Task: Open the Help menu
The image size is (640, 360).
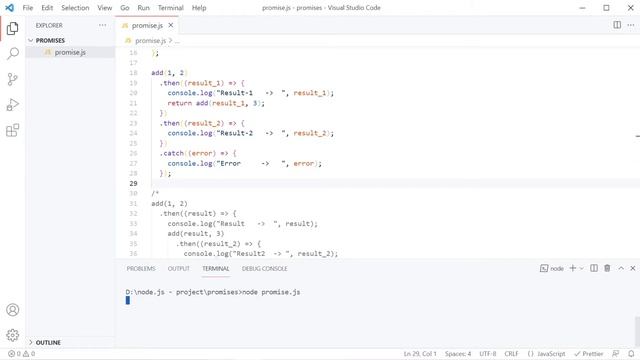Action: pos(199,8)
